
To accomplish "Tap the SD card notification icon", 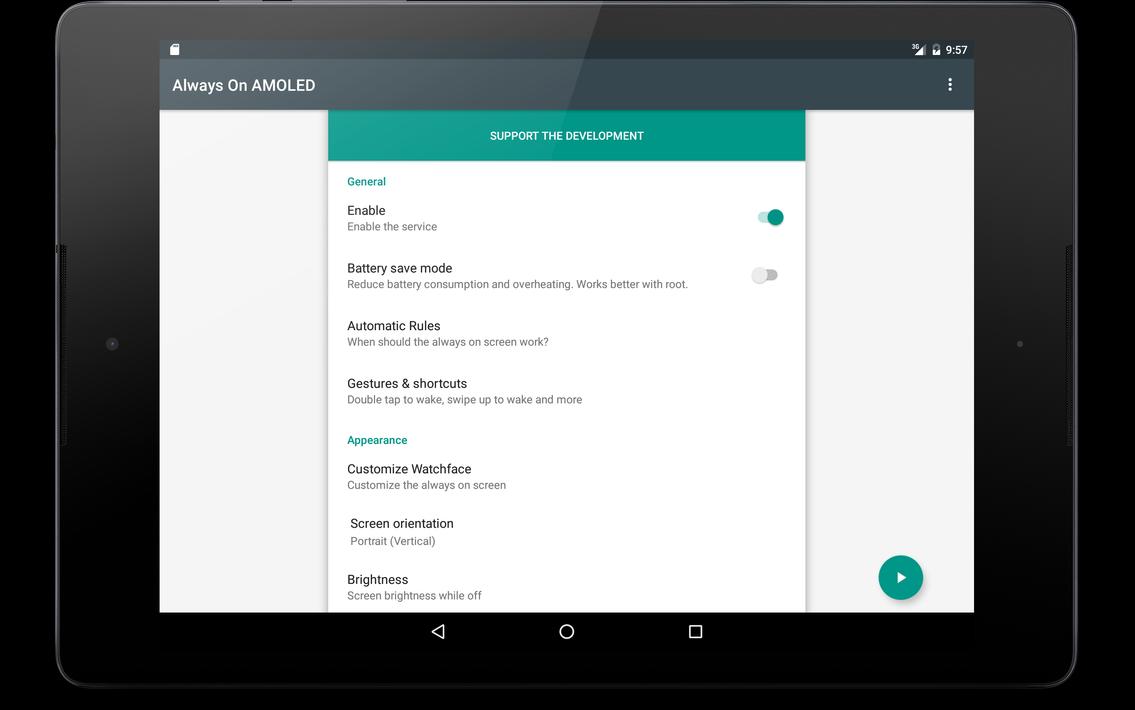I will pos(175,50).
